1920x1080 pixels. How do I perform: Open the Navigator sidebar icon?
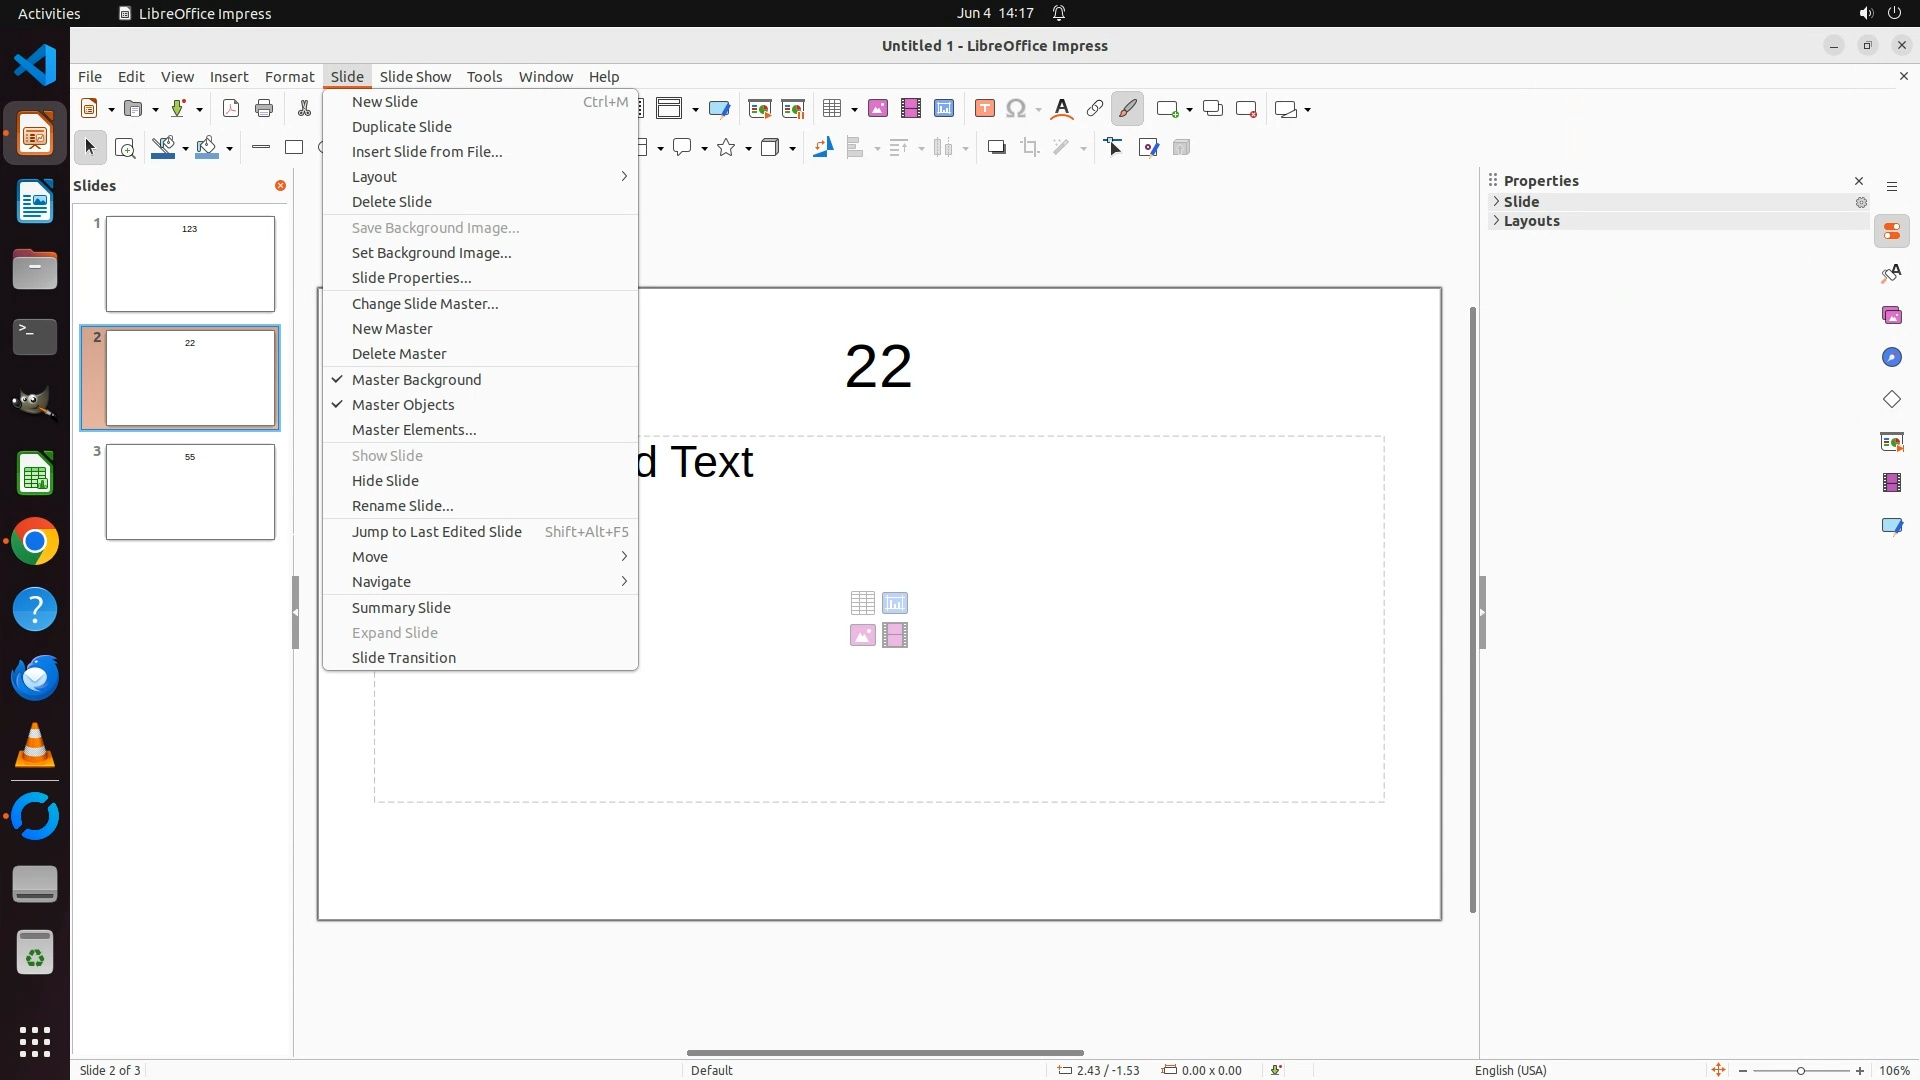[x=1891, y=358]
